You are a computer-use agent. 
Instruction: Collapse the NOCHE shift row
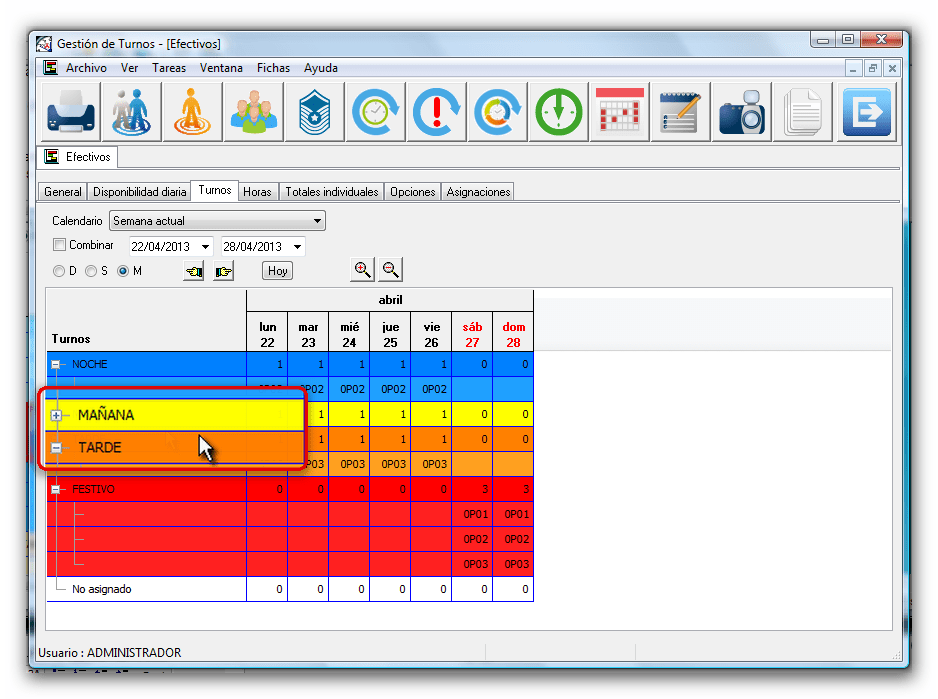56,364
